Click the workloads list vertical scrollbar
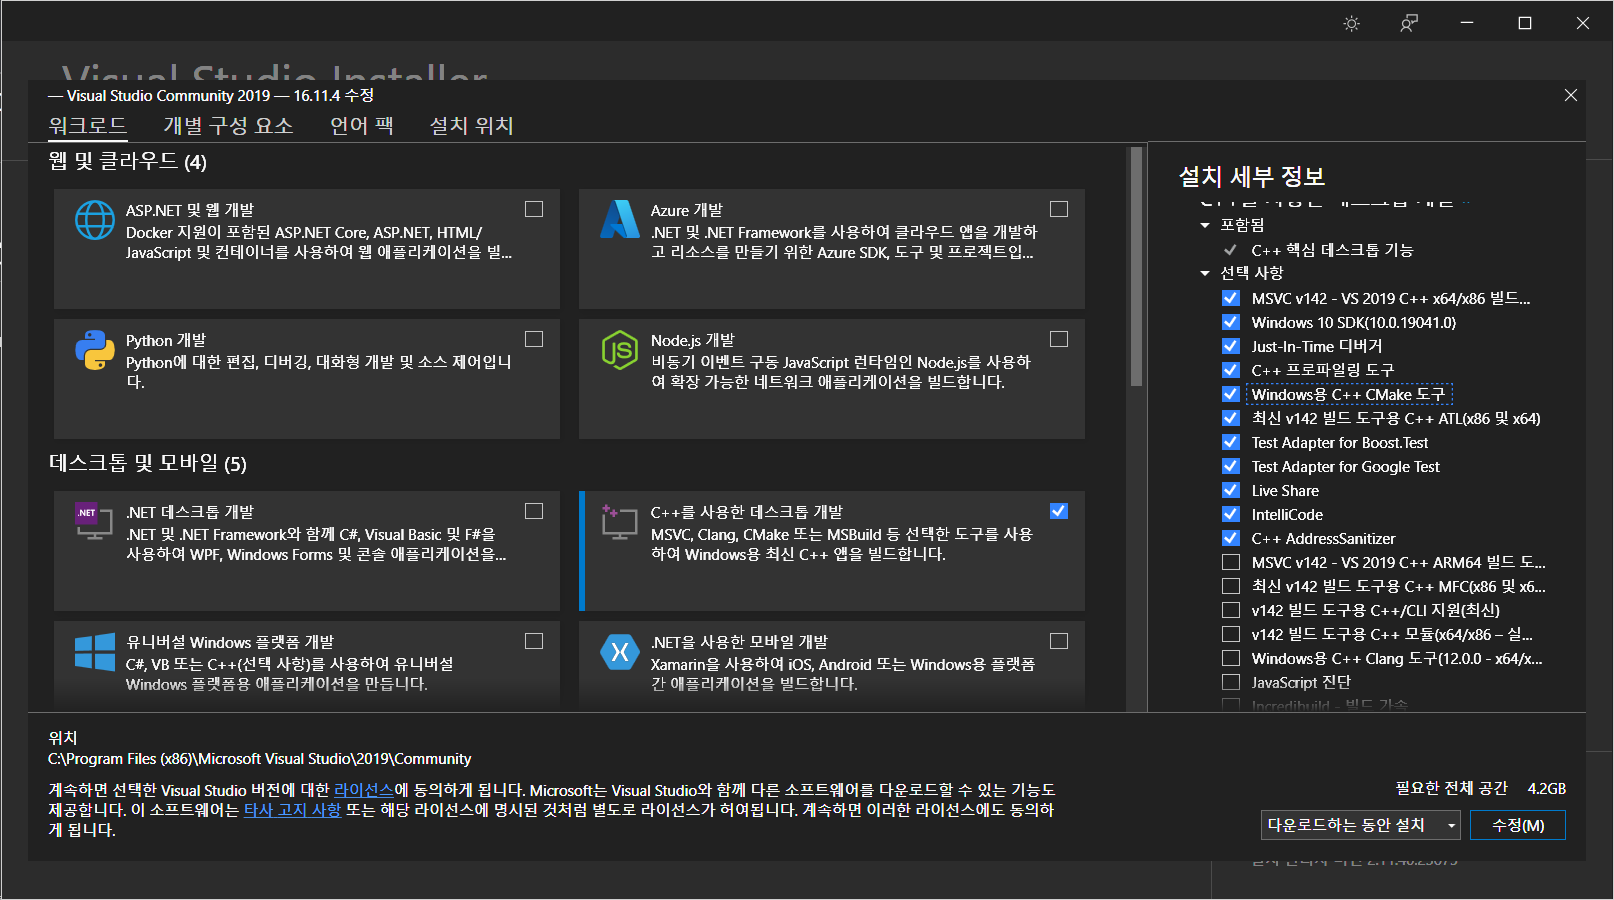 point(1136,267)
